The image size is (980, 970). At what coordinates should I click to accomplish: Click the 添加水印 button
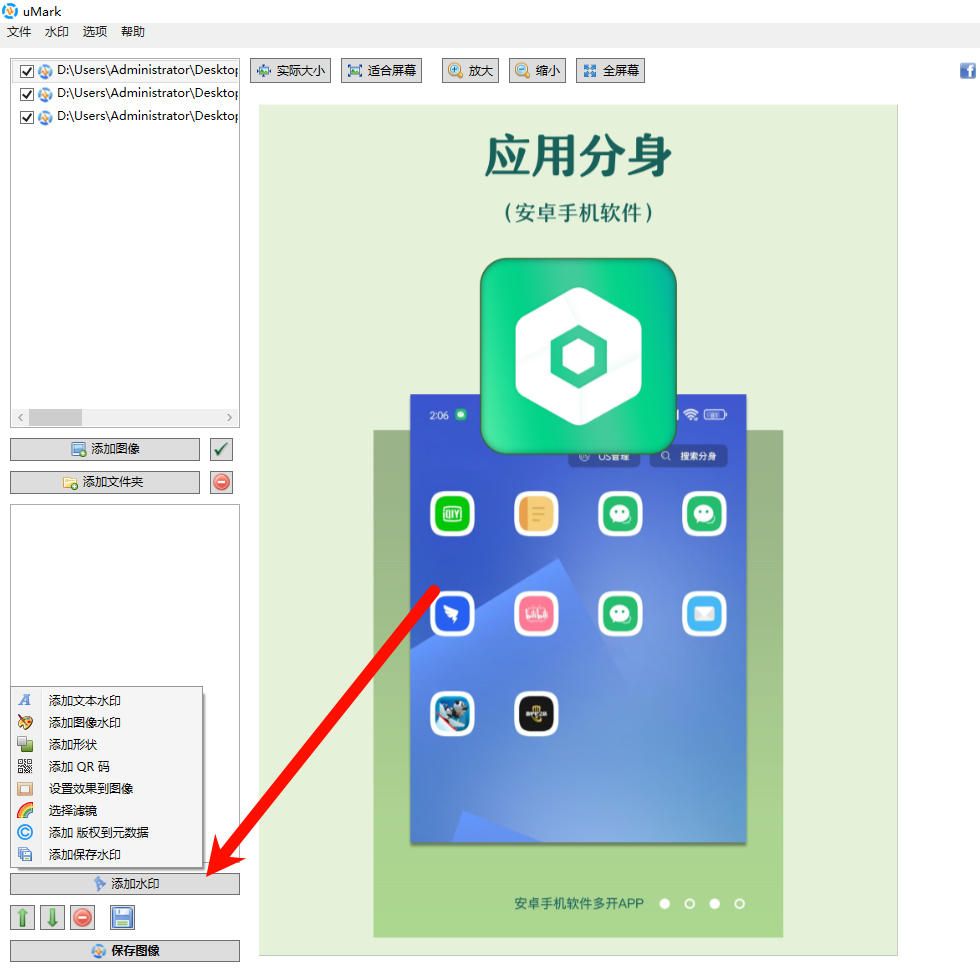click(125, 884)
